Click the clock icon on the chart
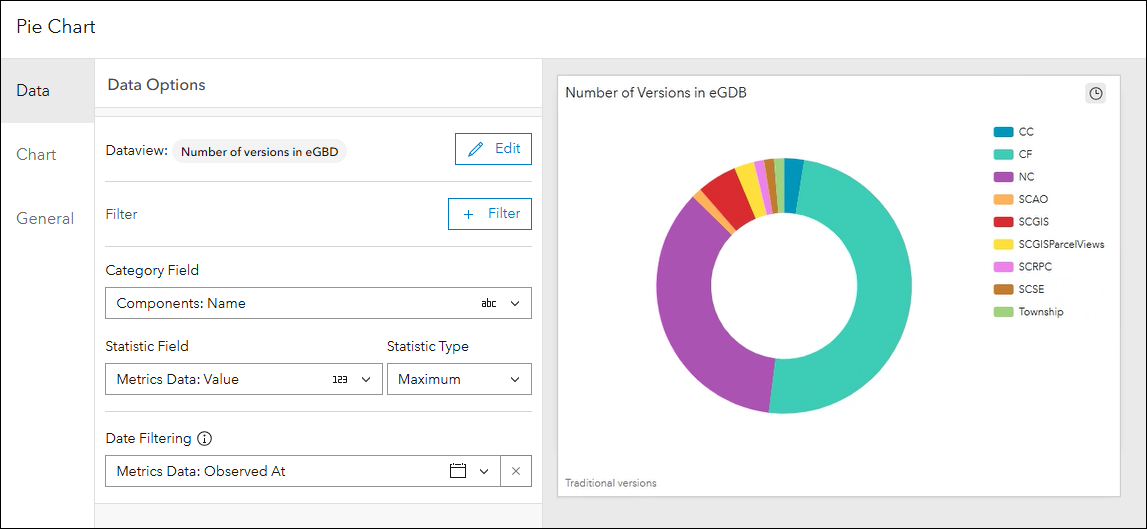This screenshot has width=1147, height=529. click(1096, 93)
